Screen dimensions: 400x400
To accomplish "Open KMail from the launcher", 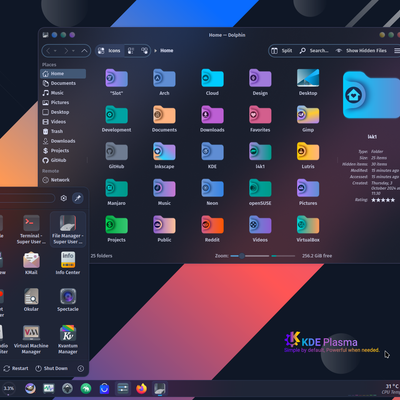I will (x=31, y=263).
